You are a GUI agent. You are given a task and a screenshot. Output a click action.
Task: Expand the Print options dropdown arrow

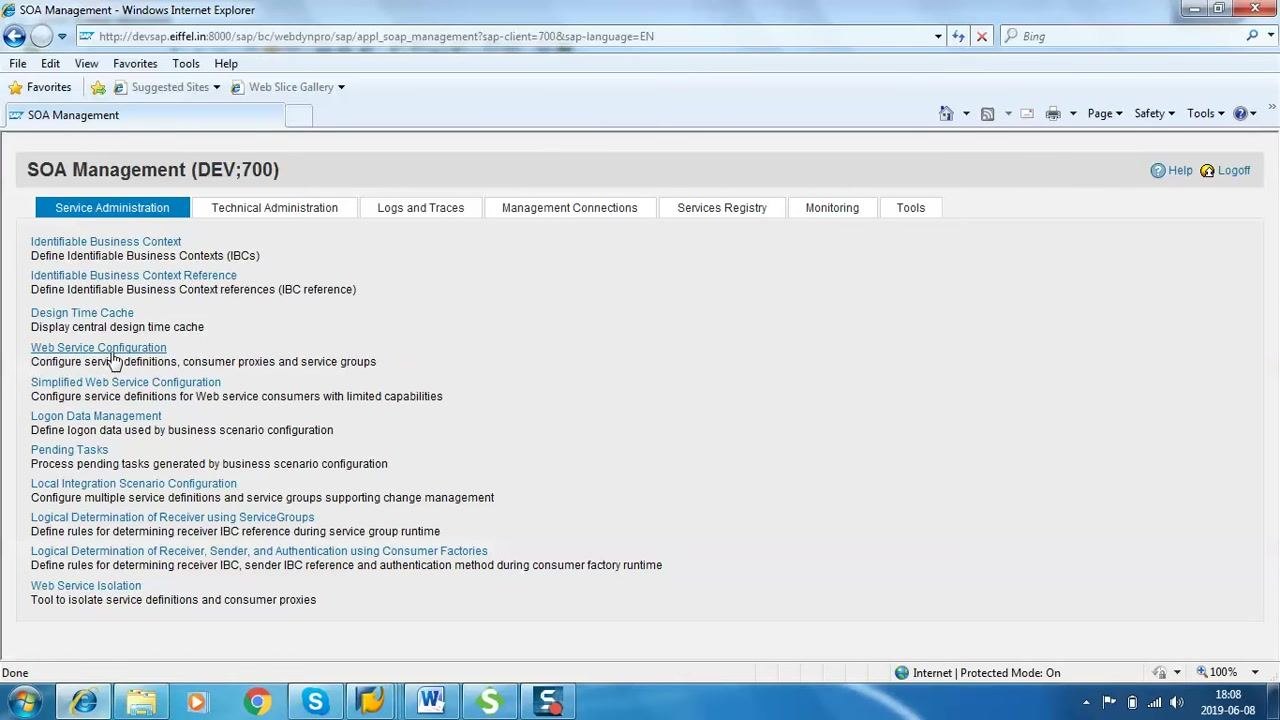(1073, 113)
